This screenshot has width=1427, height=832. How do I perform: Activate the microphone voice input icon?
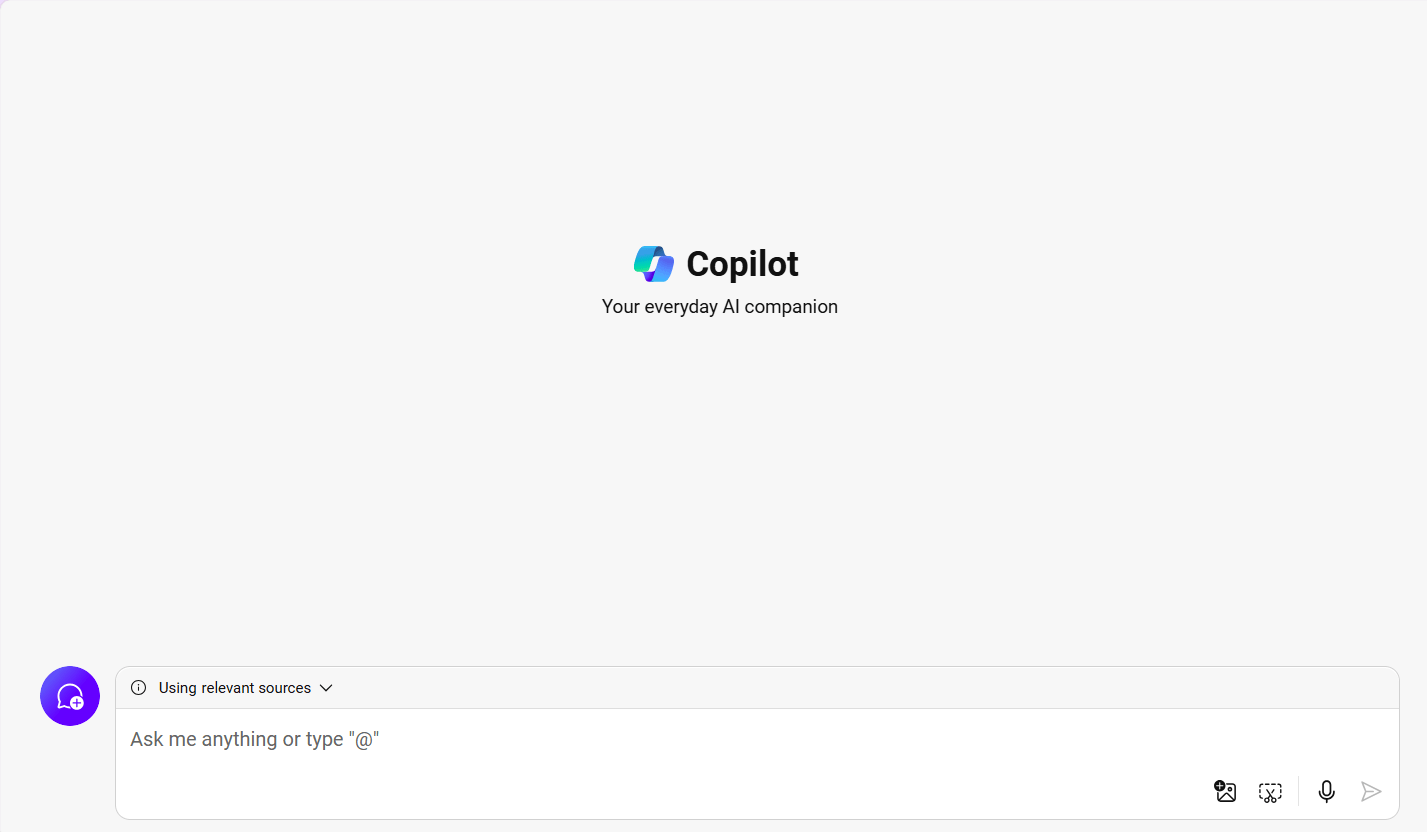coord(1327,791)
